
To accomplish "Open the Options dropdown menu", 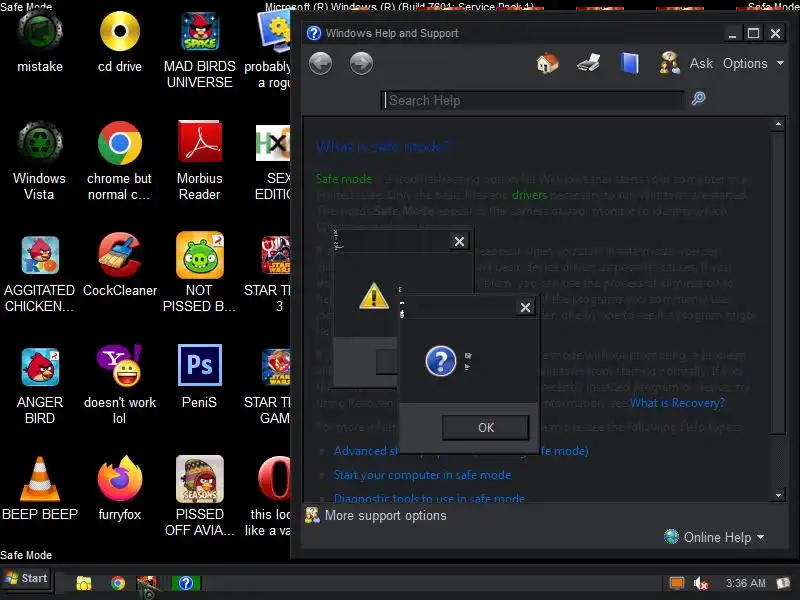I will tap(754, 63).
